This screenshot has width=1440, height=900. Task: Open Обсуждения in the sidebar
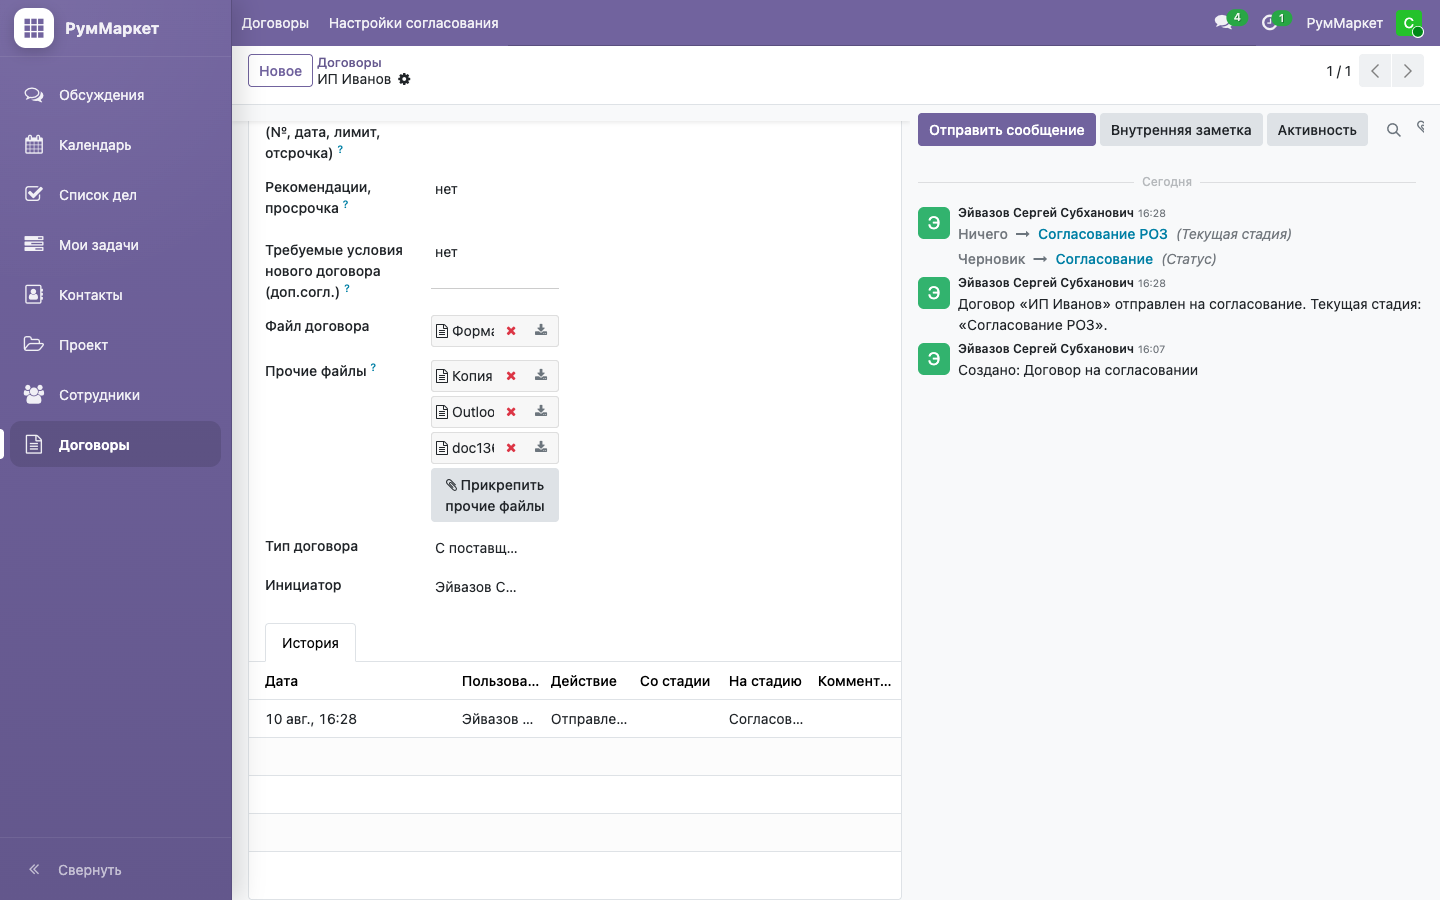(116, 95)
